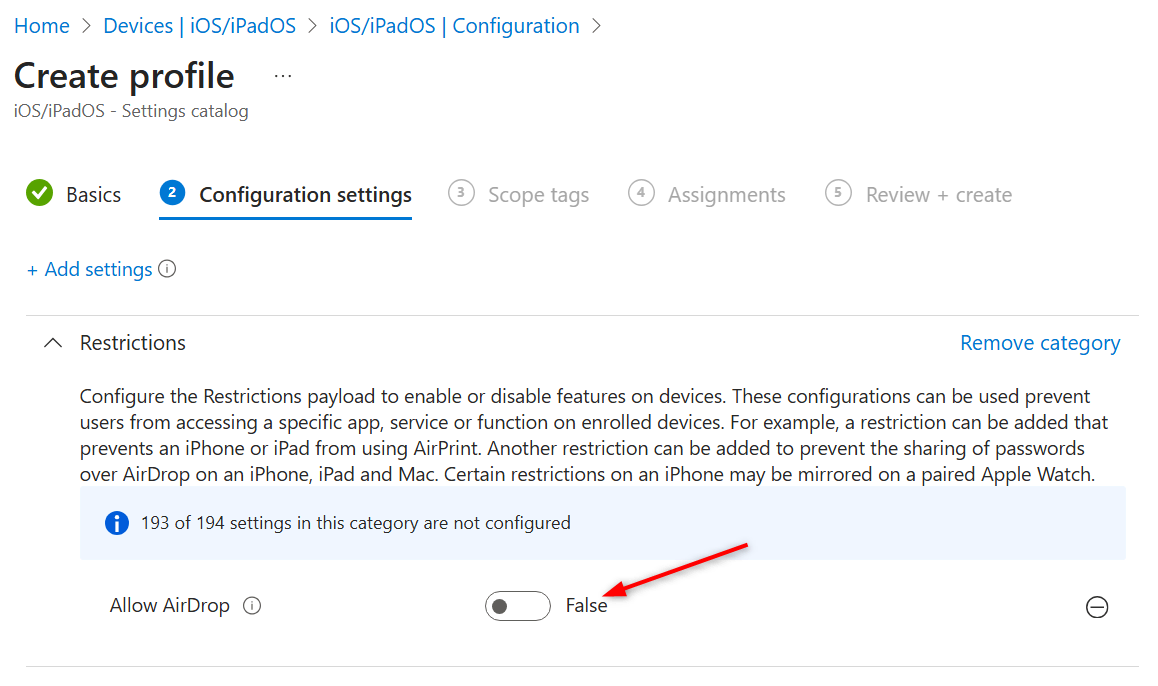Click the numbered circle for Assignments step
This screenshot has height=686, width=1158.
tap(641, 194)
